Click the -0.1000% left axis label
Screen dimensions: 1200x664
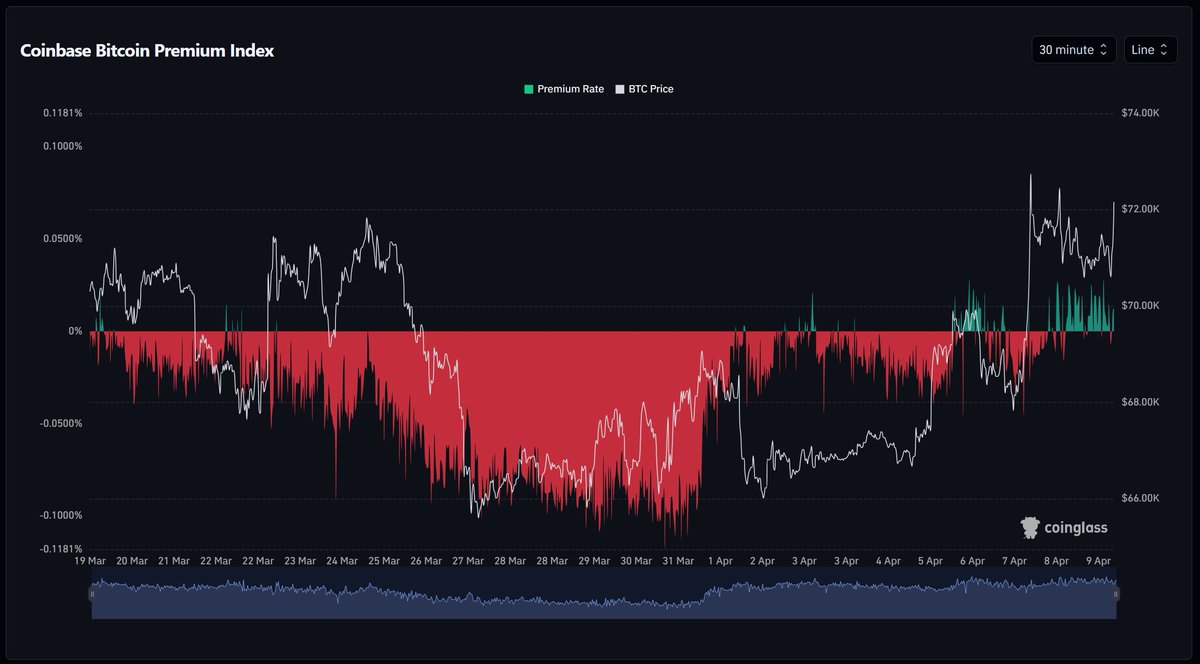click(61, 515)
